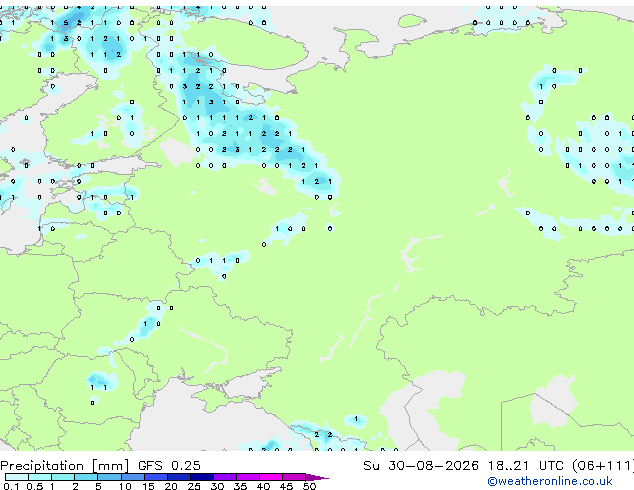Pick the 20 to 25 mm legend swatch
This screenshot has width=634, height=490.
click(x=179, y=477)
